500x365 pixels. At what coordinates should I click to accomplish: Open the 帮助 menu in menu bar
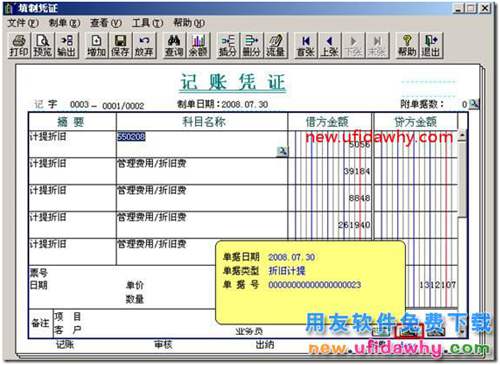click(x=189, y=23)
